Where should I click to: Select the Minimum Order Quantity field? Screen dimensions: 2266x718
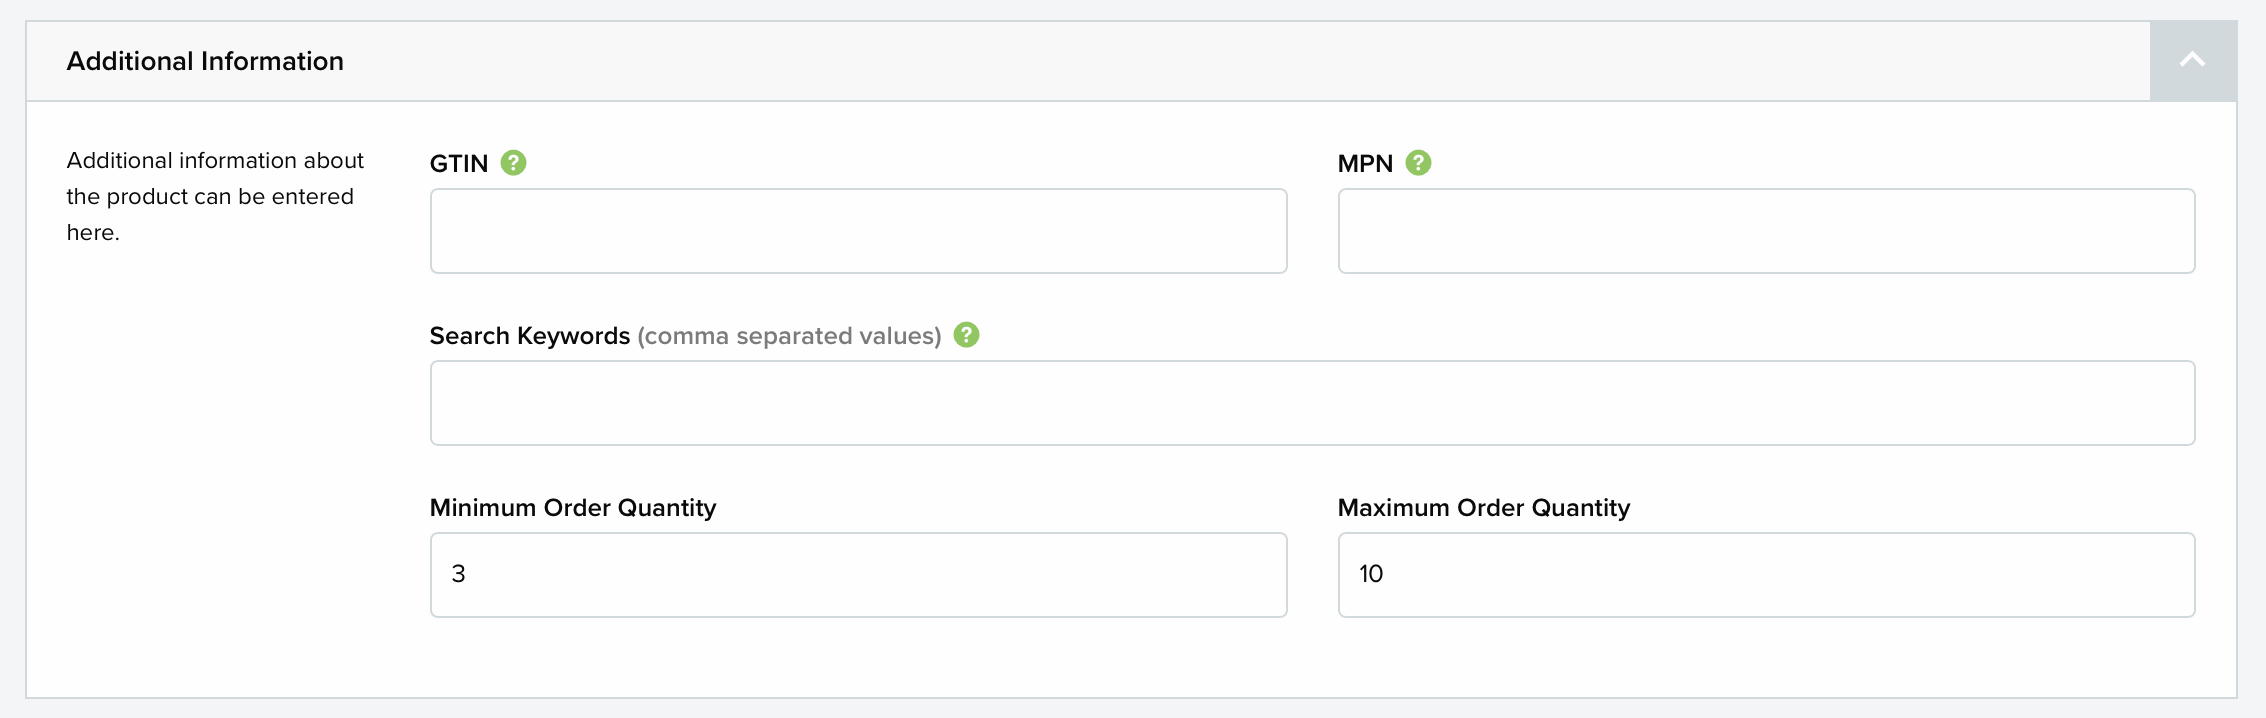[x=858, y=575]
